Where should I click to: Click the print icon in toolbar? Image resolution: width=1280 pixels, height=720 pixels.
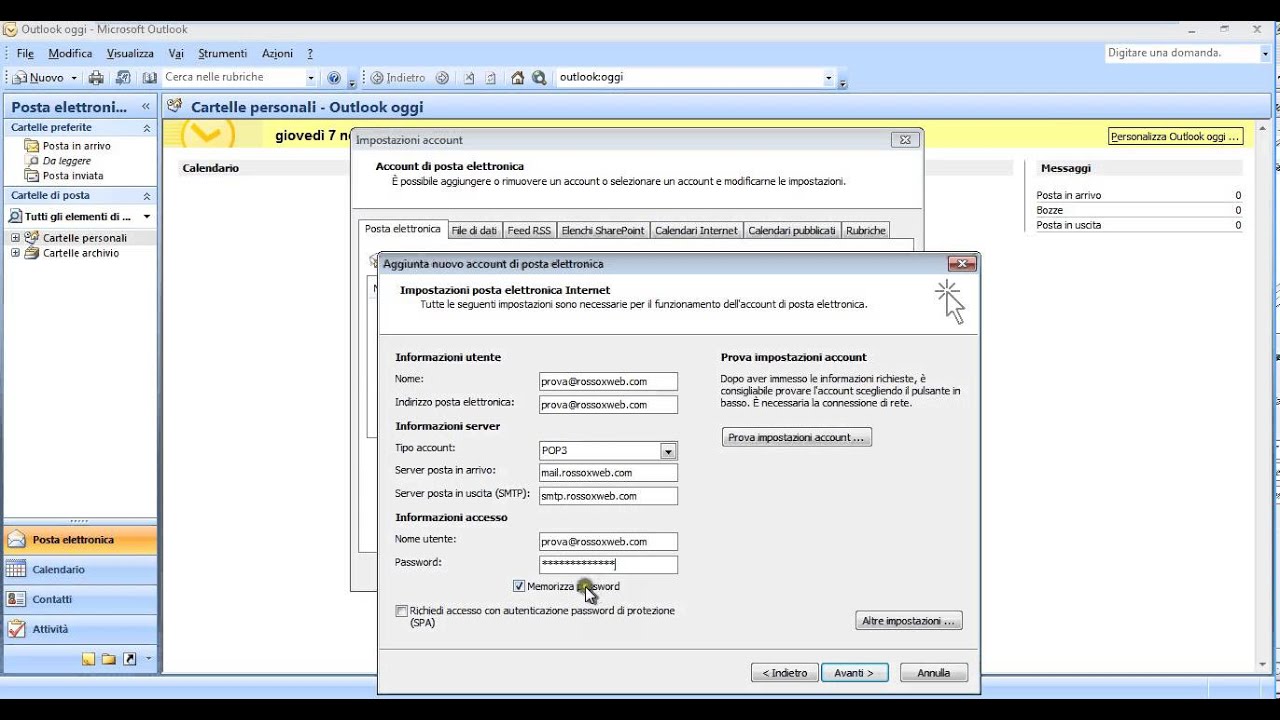point(96,78)
